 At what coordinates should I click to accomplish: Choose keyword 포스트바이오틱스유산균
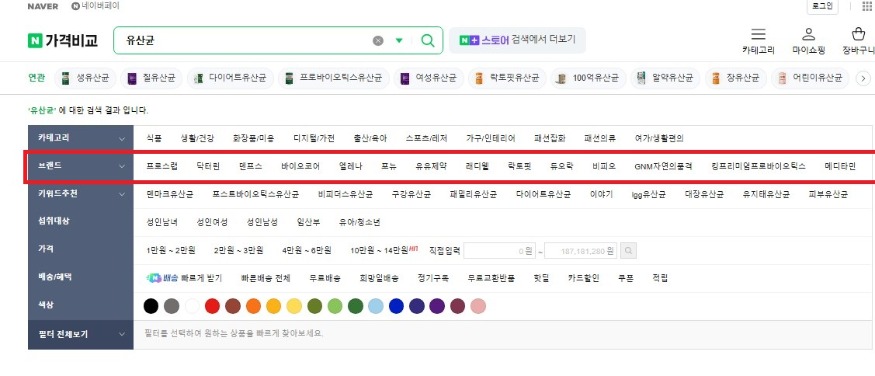click(256, 194)
